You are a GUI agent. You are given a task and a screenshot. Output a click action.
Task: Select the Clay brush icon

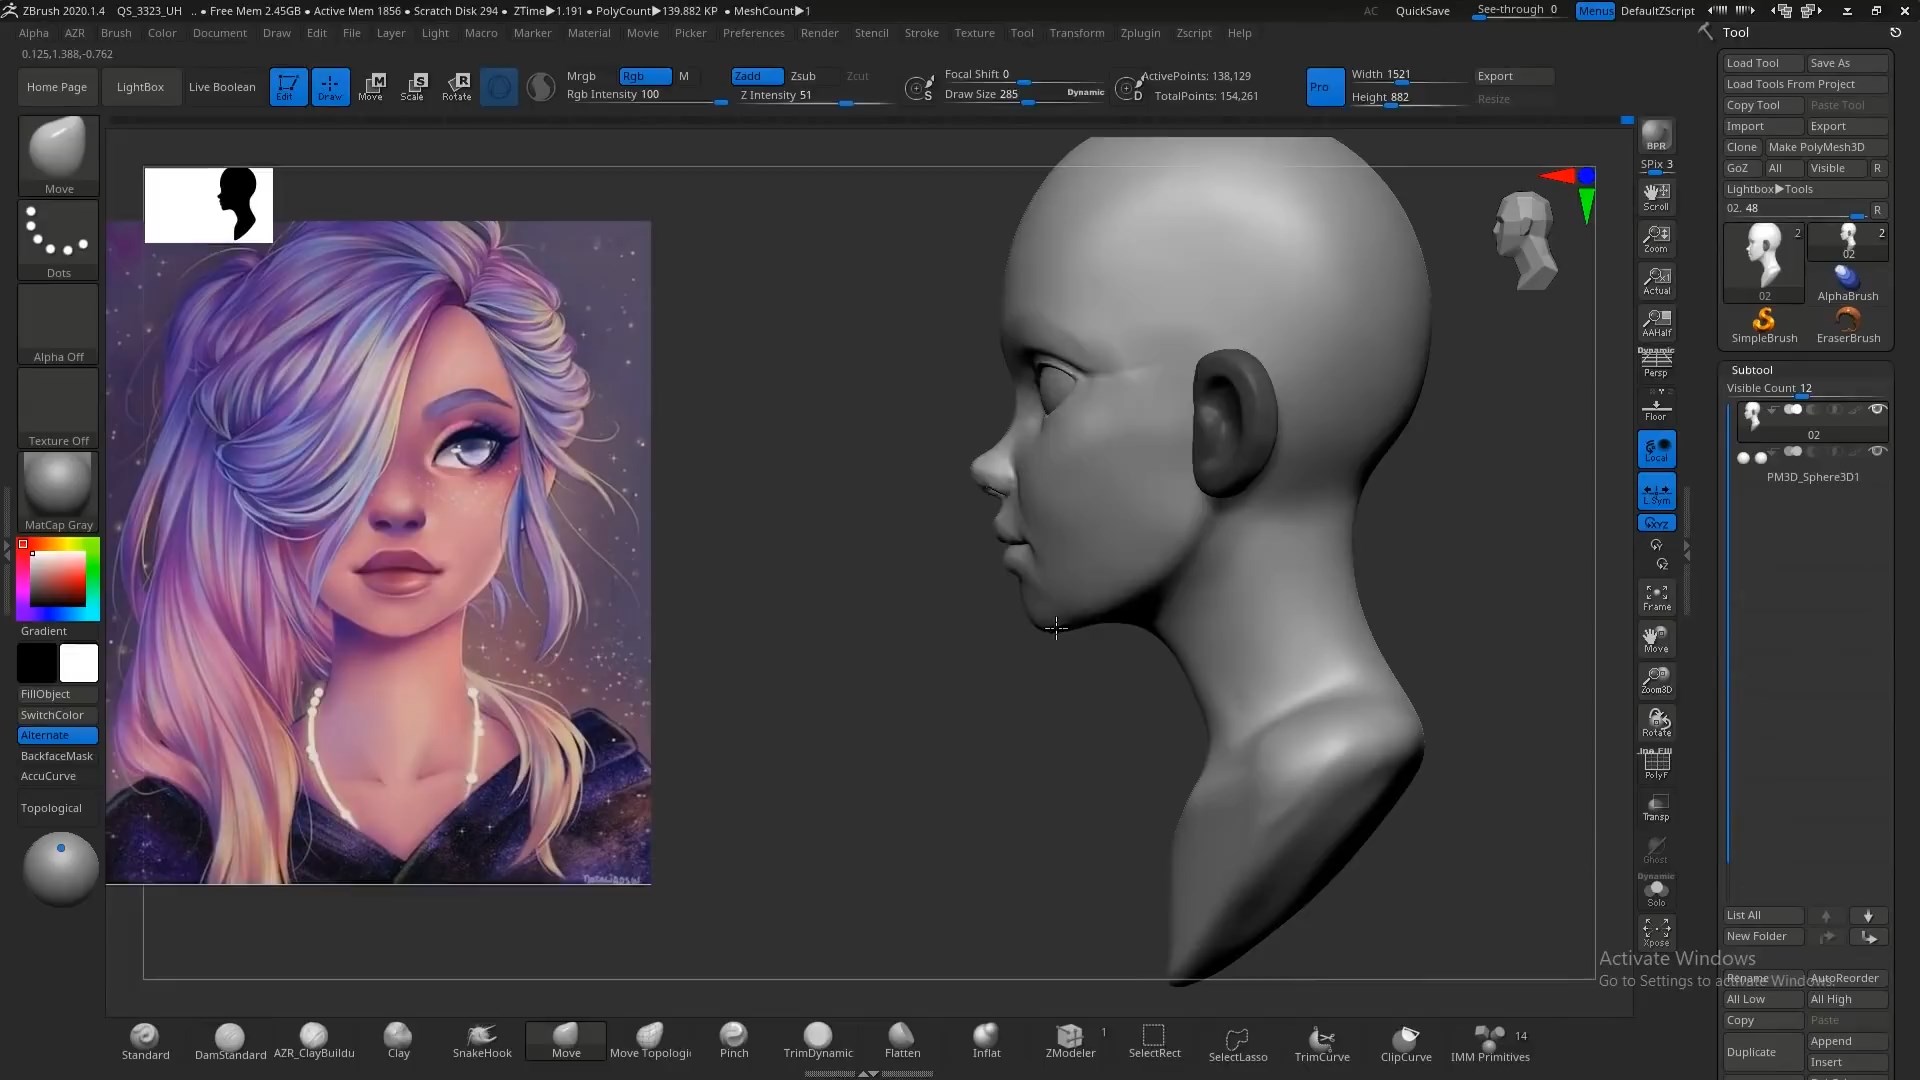click(x=398, y=1038)
